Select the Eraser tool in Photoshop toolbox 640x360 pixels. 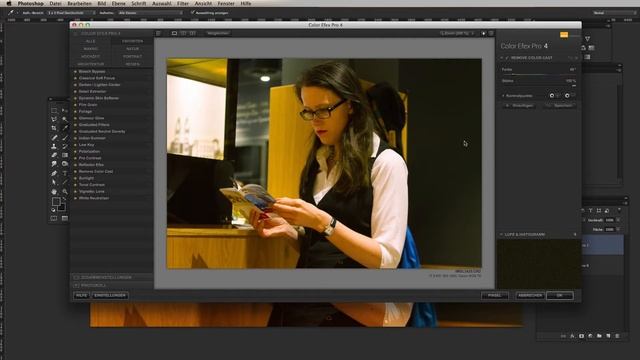pos(54,155)
